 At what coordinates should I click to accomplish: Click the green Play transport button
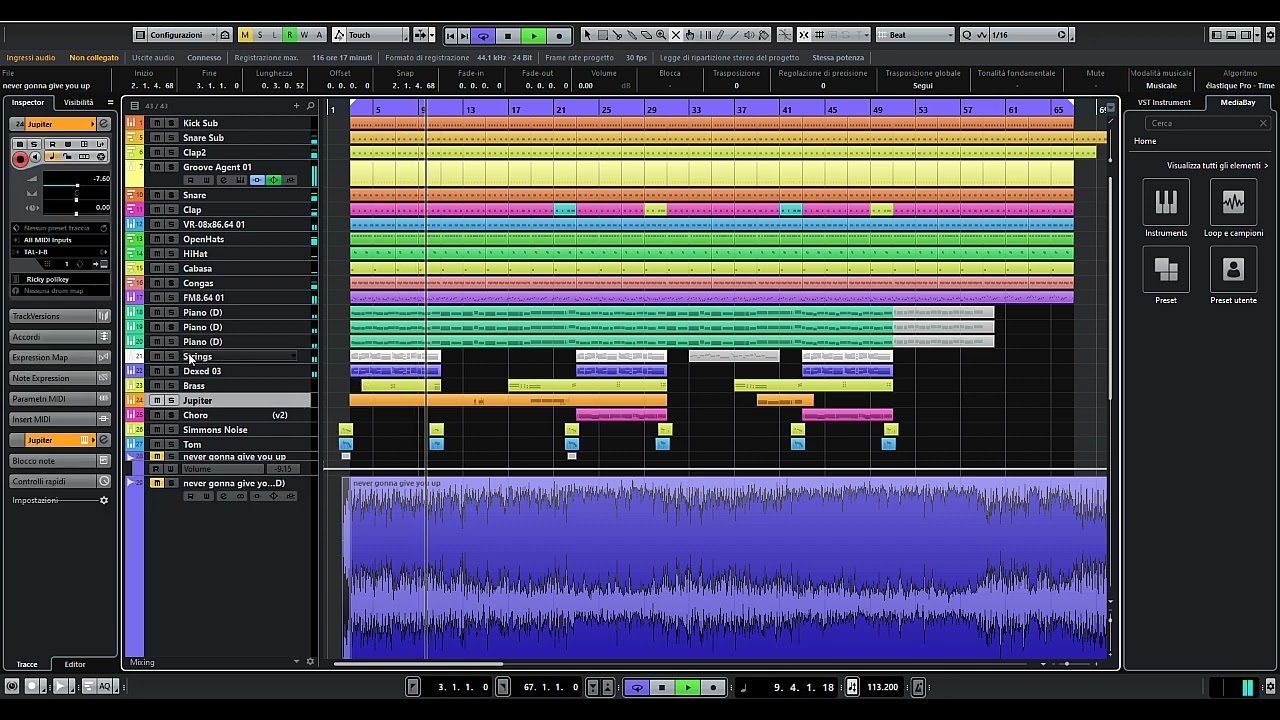click(x=533, y=35)
